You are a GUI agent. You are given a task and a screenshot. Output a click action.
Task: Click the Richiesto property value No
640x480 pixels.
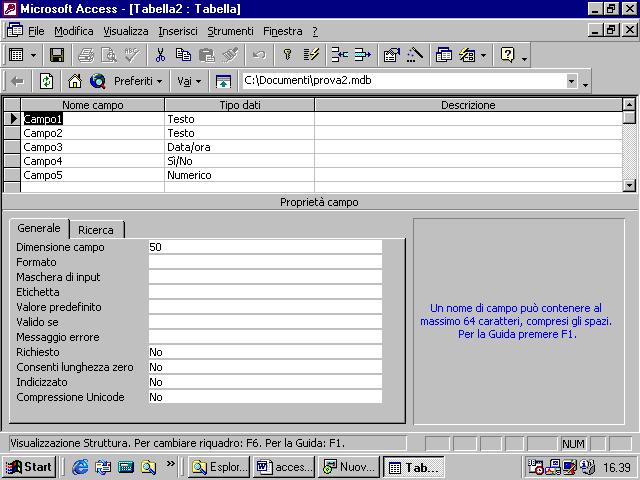click(265, 352)
